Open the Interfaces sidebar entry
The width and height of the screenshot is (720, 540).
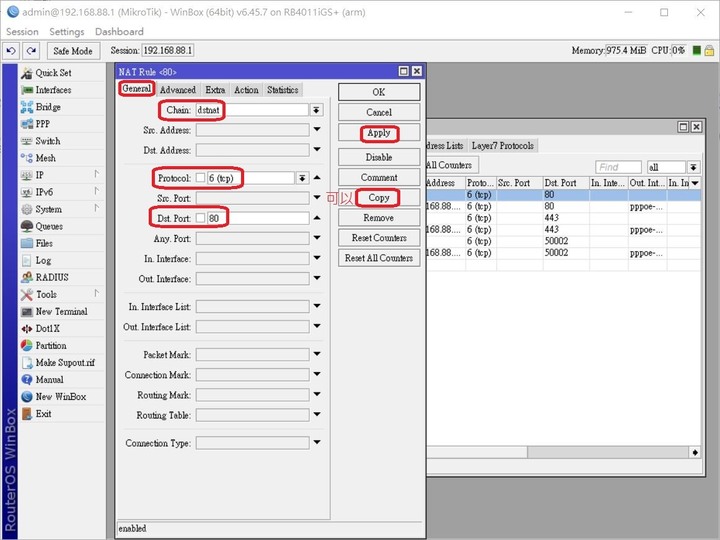53,90
